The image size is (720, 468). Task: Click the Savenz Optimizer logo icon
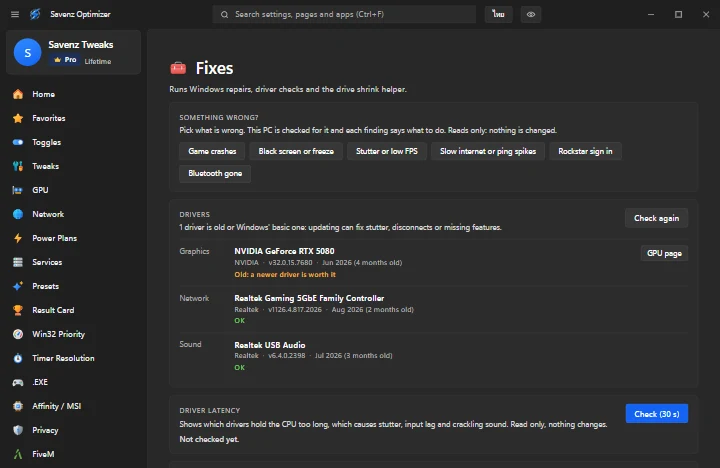pyautogui.click(x=35, y=14)
